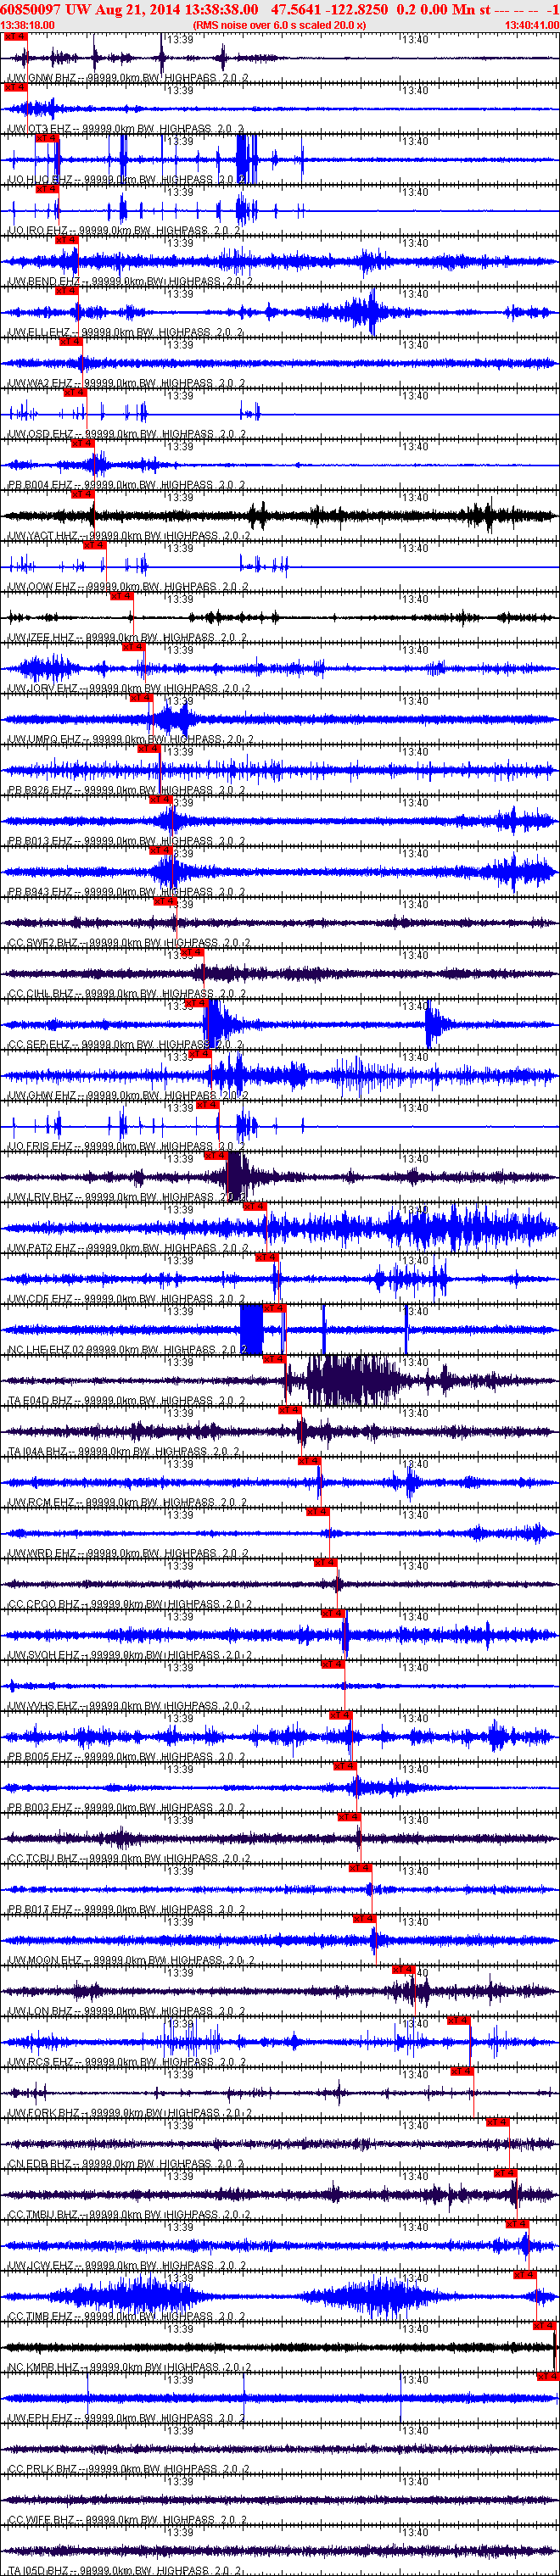Screen dimensions: 560x2576
Task: Select the UO HUO BHZ station label
Action: [125, 180]
